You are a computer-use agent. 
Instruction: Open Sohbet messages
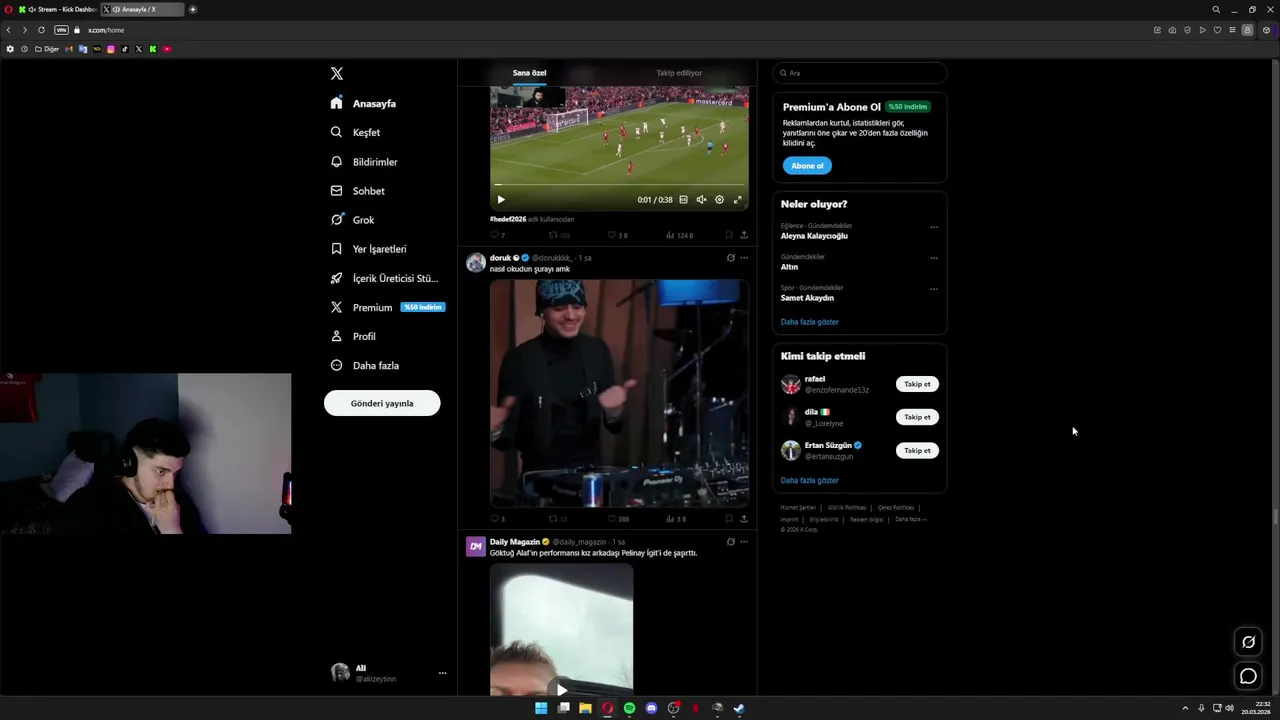(357, 191)
